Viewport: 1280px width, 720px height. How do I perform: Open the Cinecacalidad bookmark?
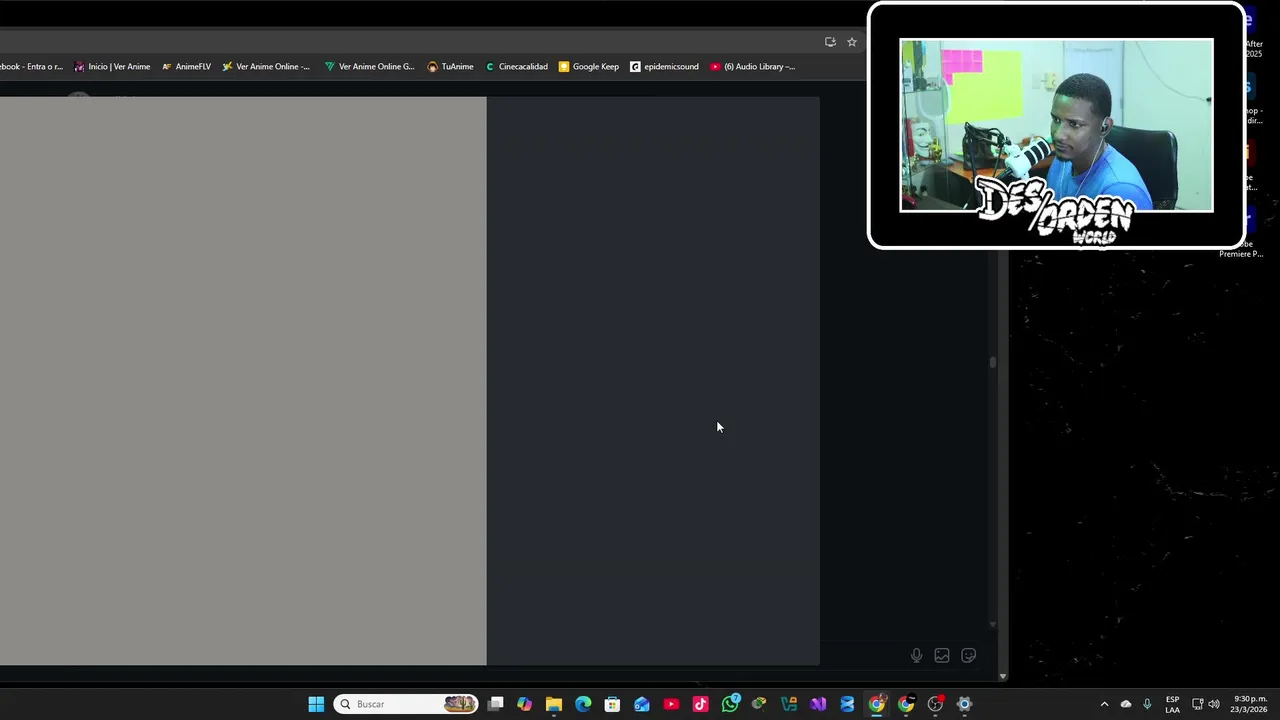coord(516,67)
